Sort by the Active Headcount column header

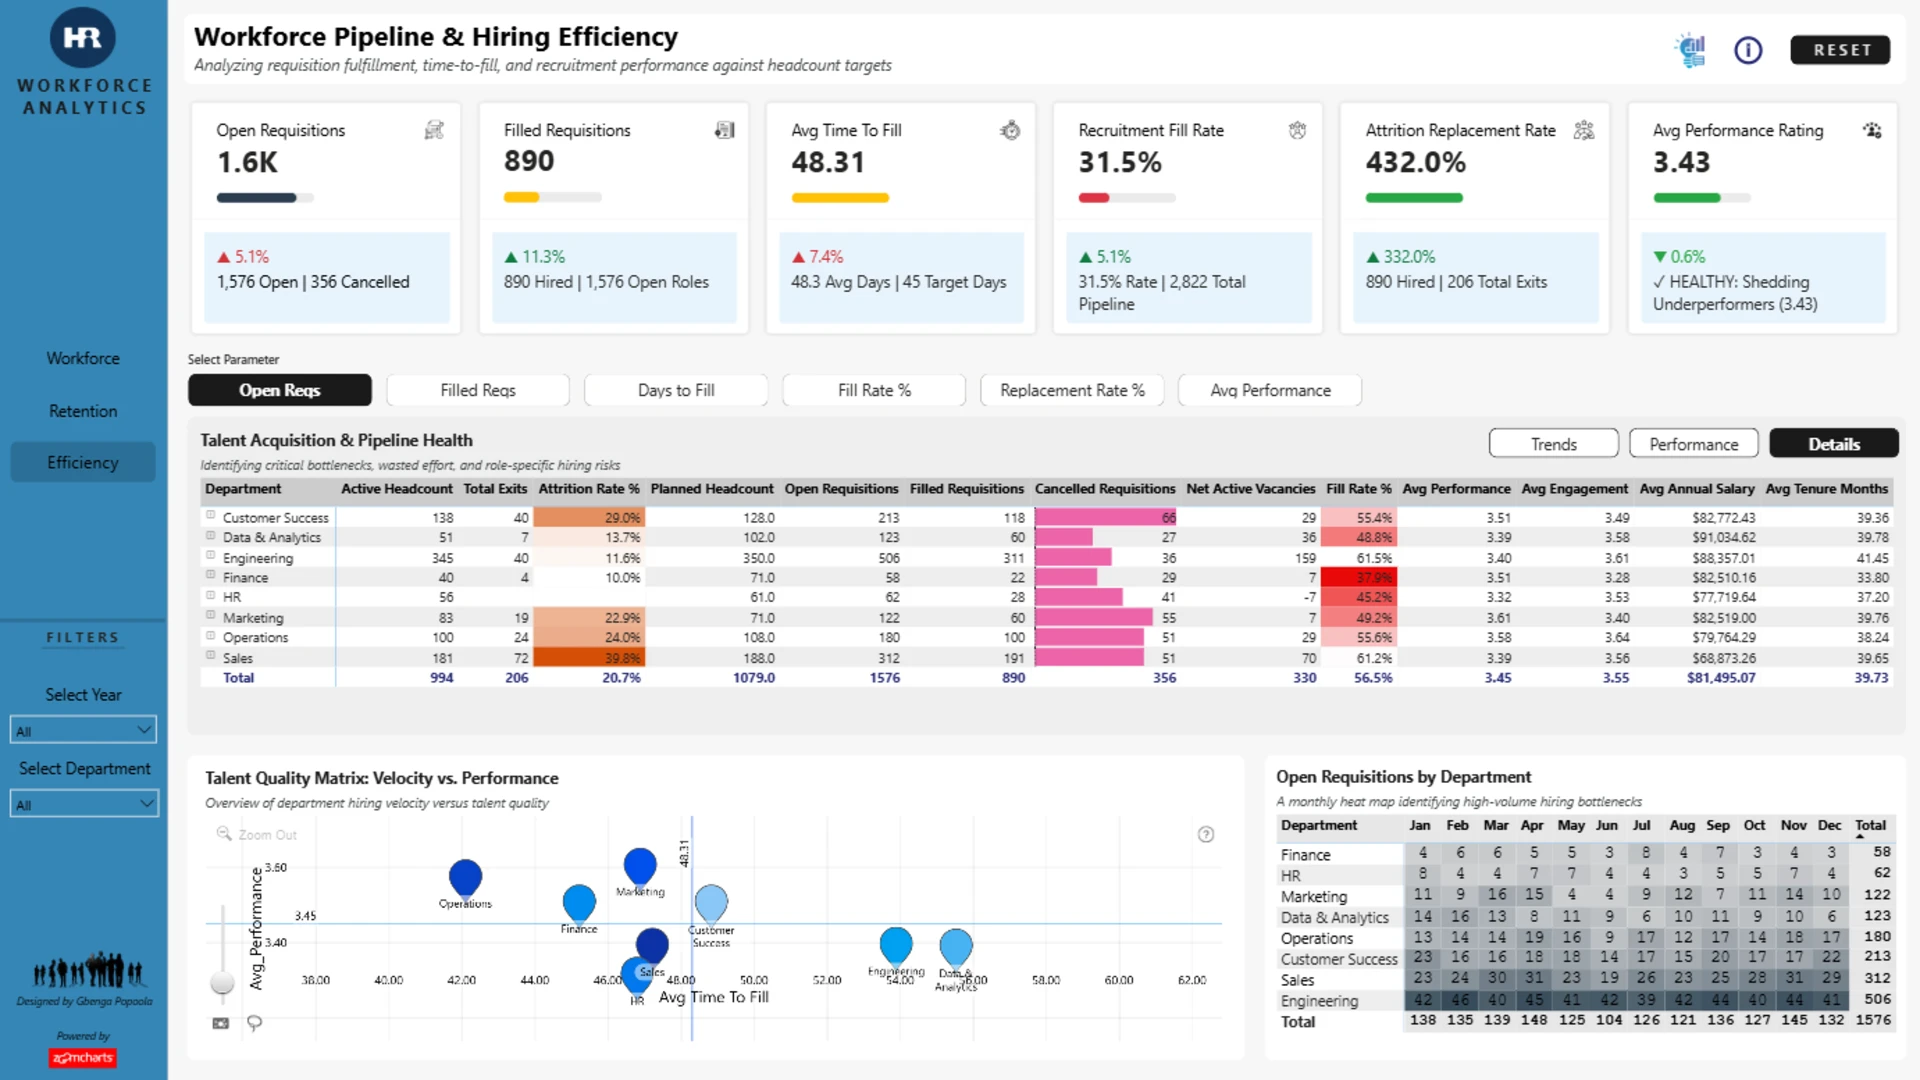point(396,489)
